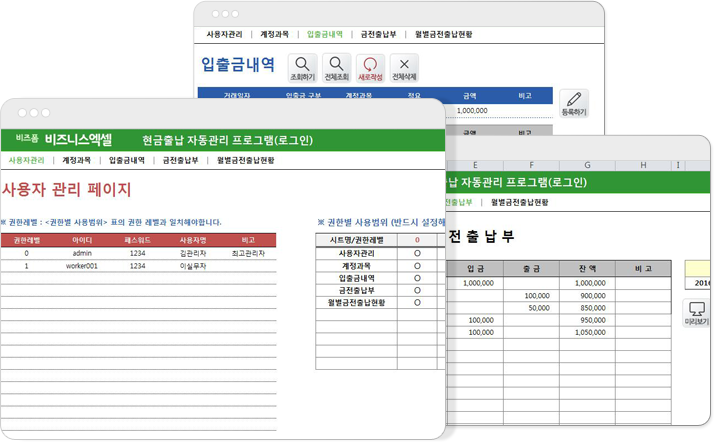Click the 최고관리자 remark cell

pyautogui.click(x=248, y=254)
